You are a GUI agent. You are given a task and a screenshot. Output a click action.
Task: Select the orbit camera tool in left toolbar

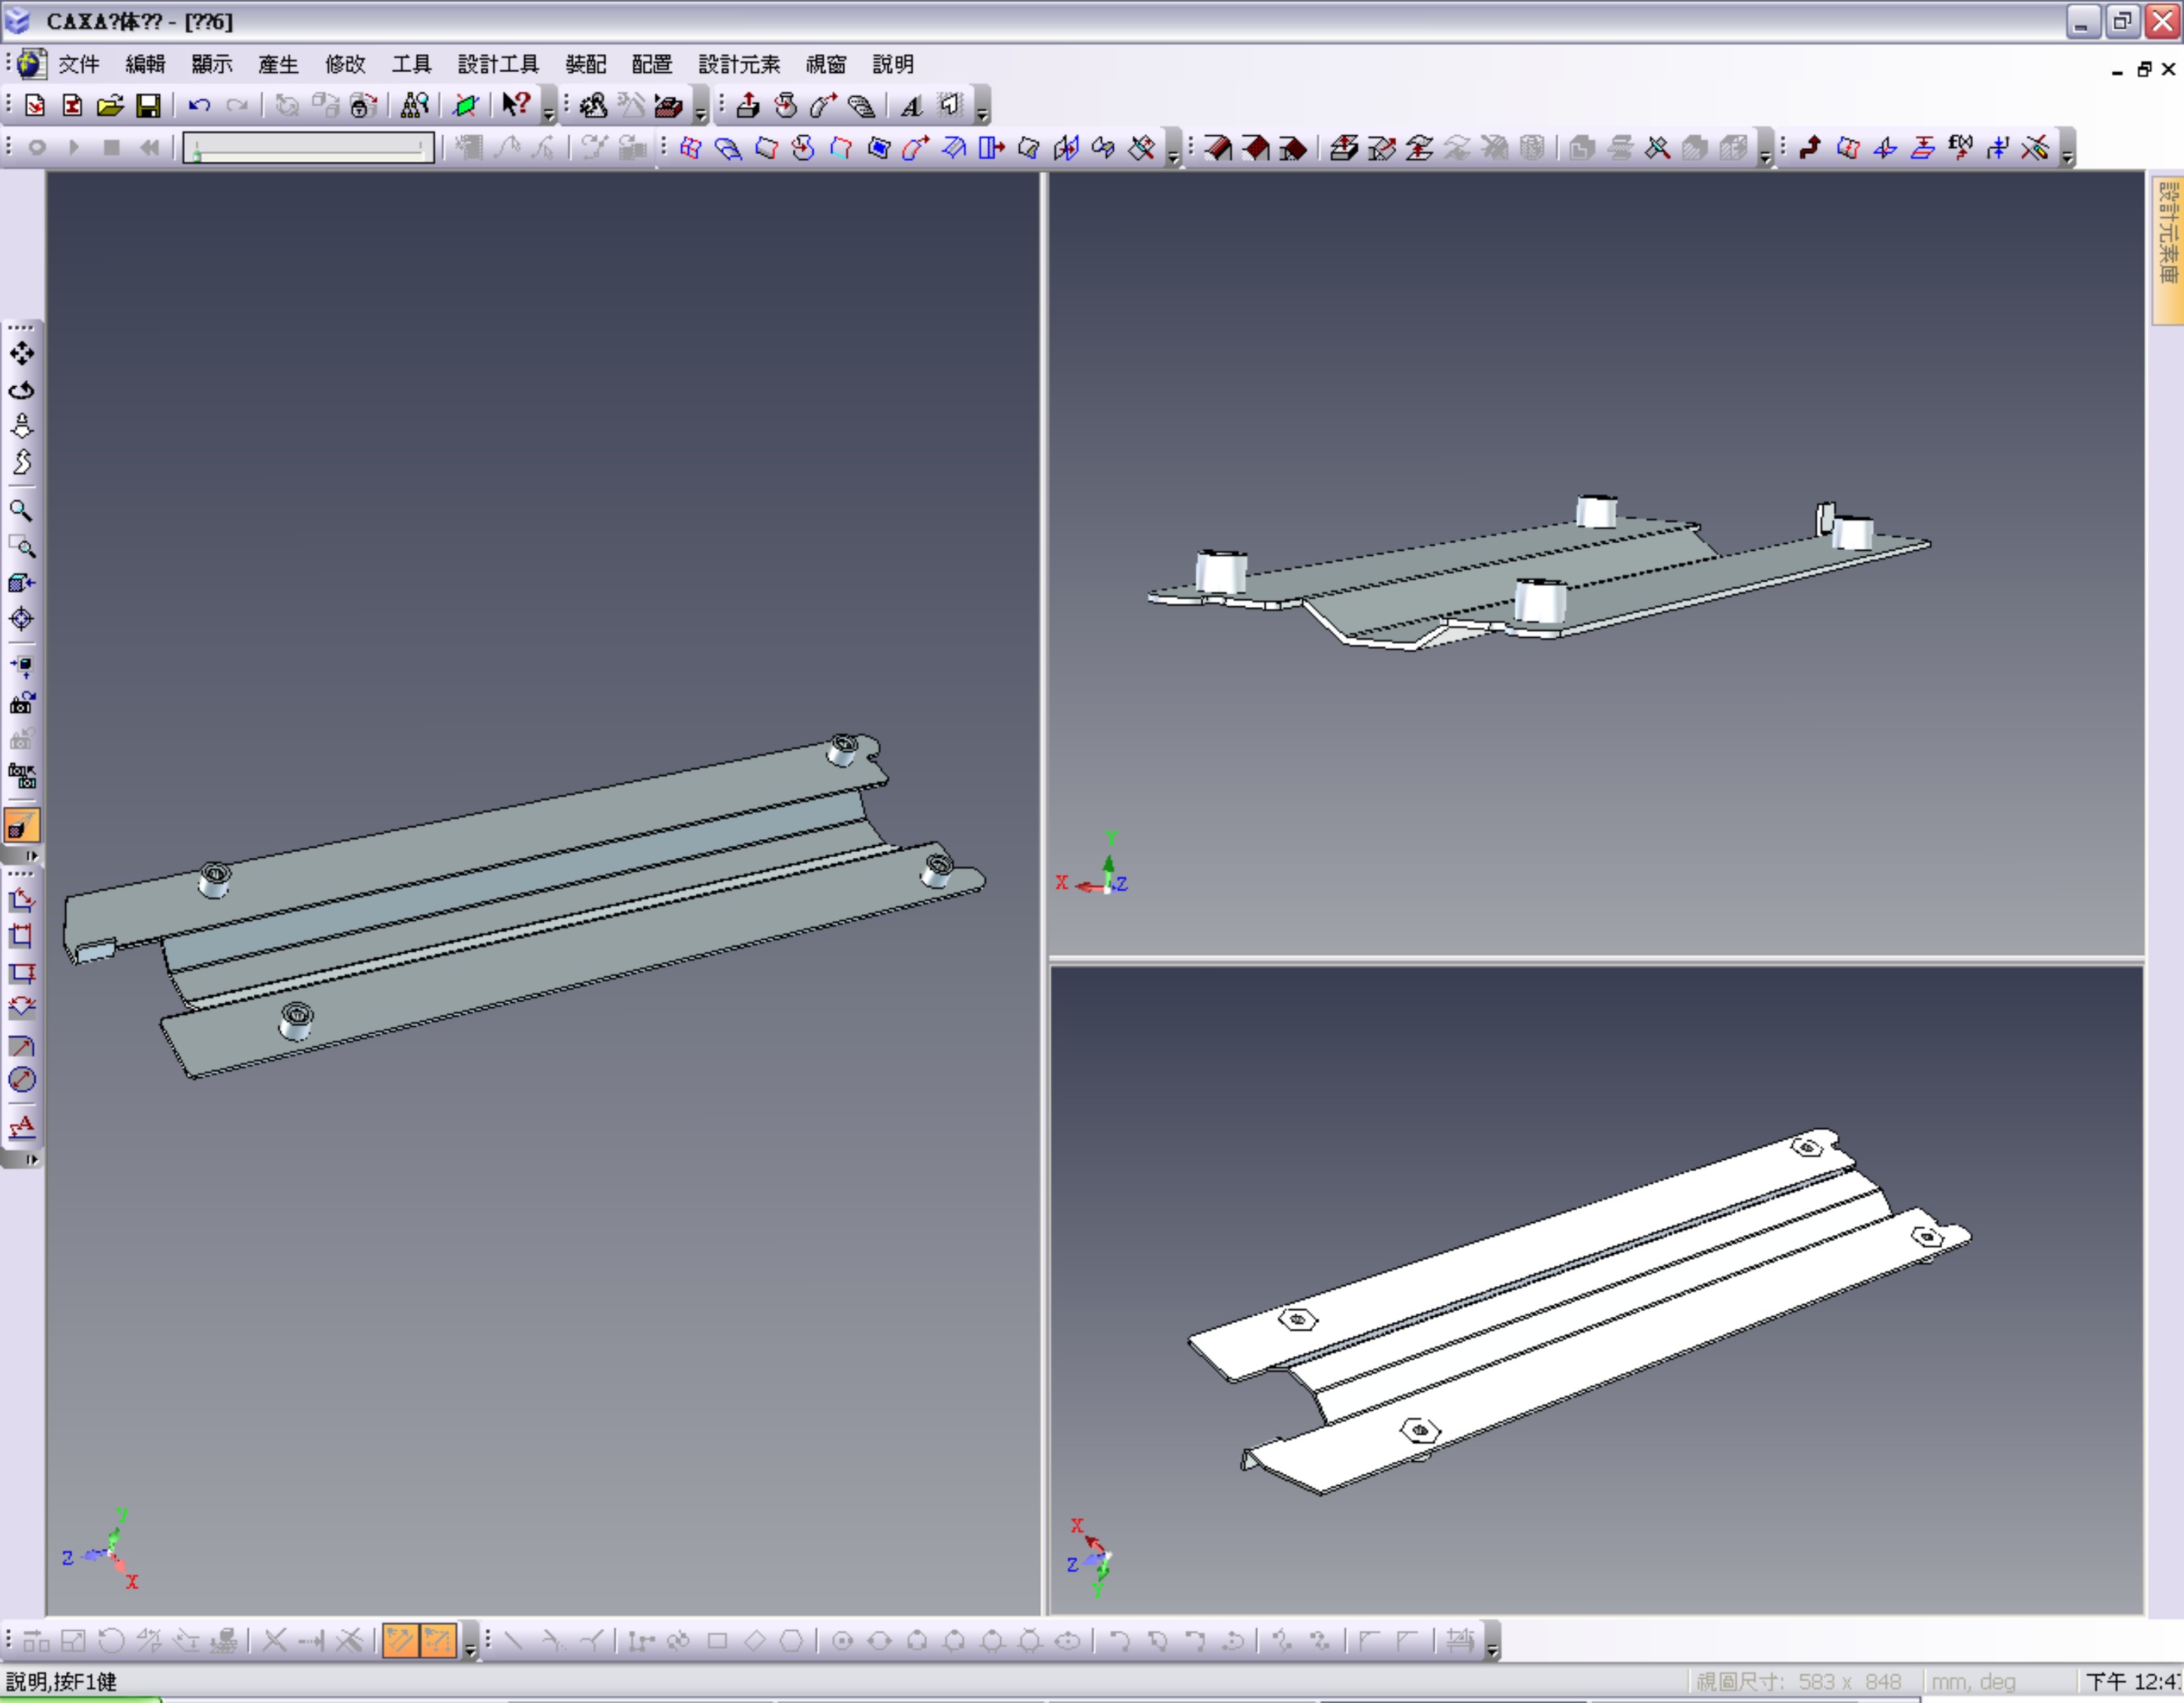[x=22, y=390]
